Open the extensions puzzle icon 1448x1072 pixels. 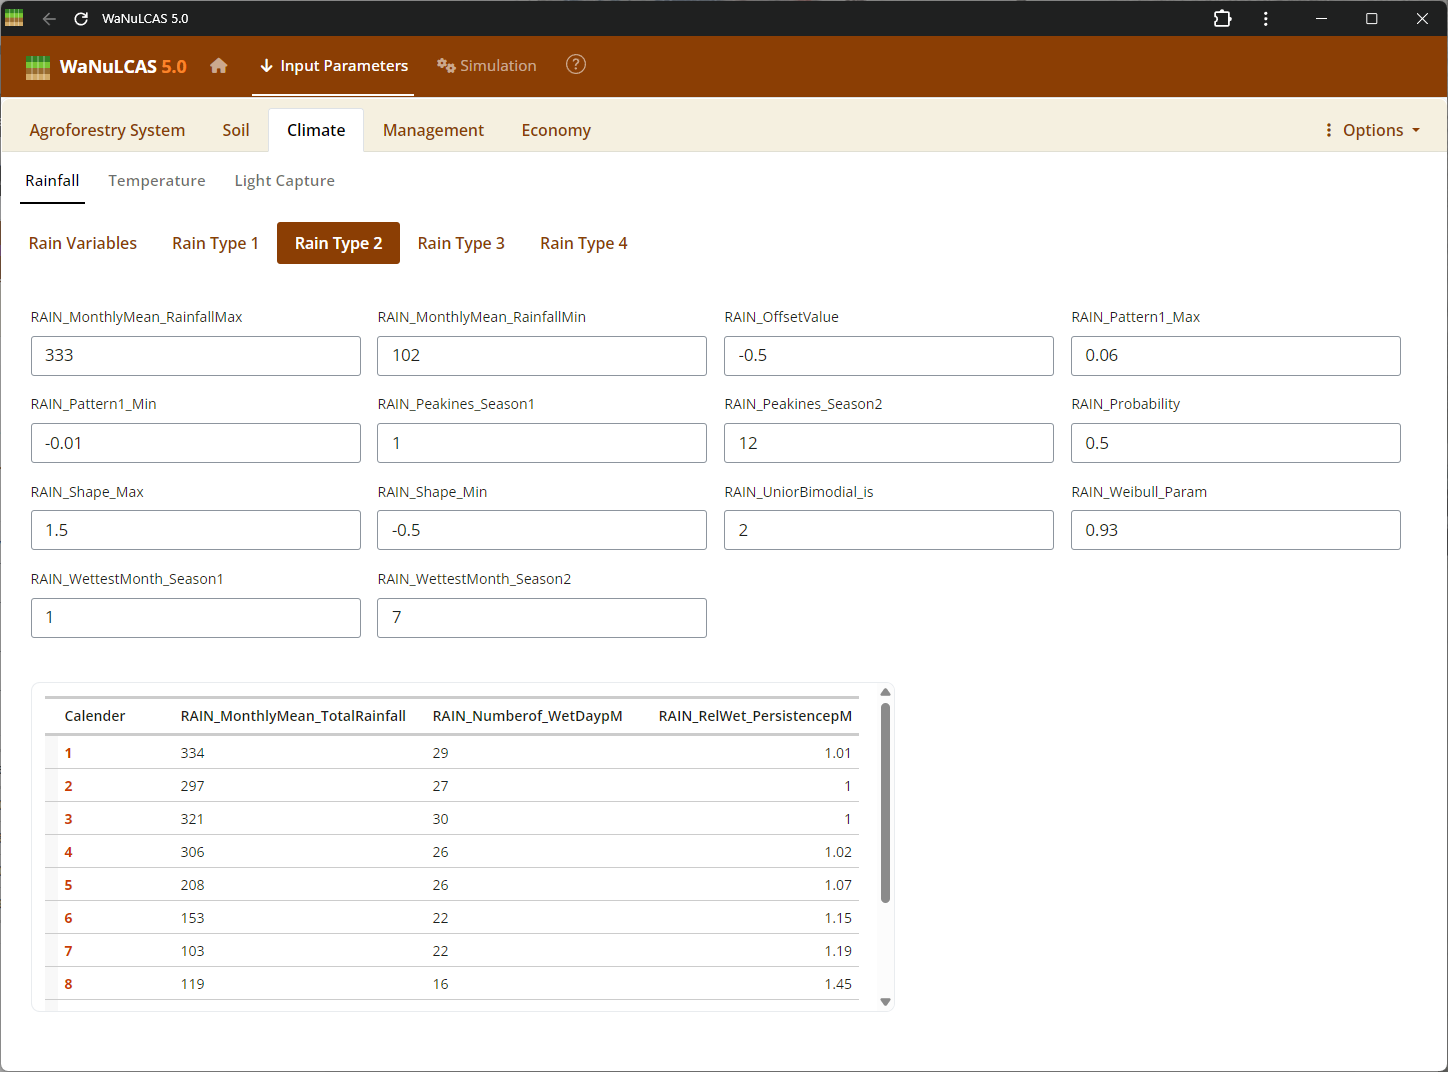coord(1222,19)
